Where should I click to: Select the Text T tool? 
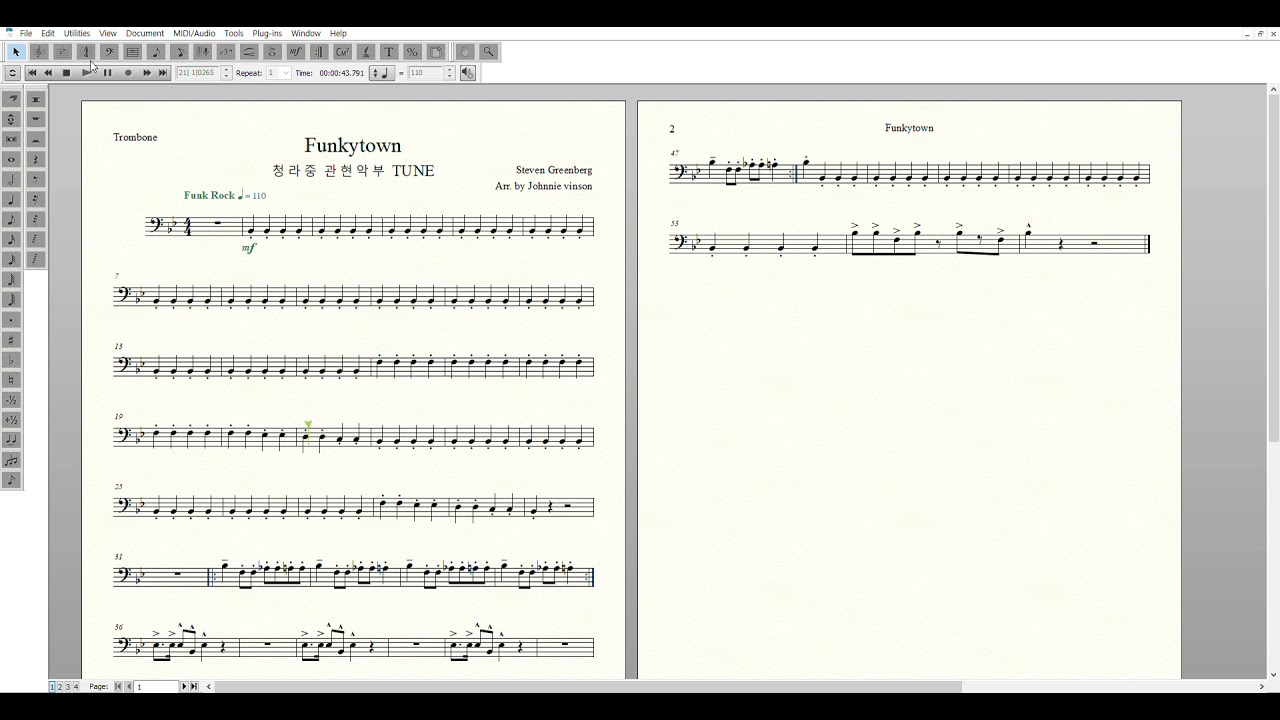389,52
